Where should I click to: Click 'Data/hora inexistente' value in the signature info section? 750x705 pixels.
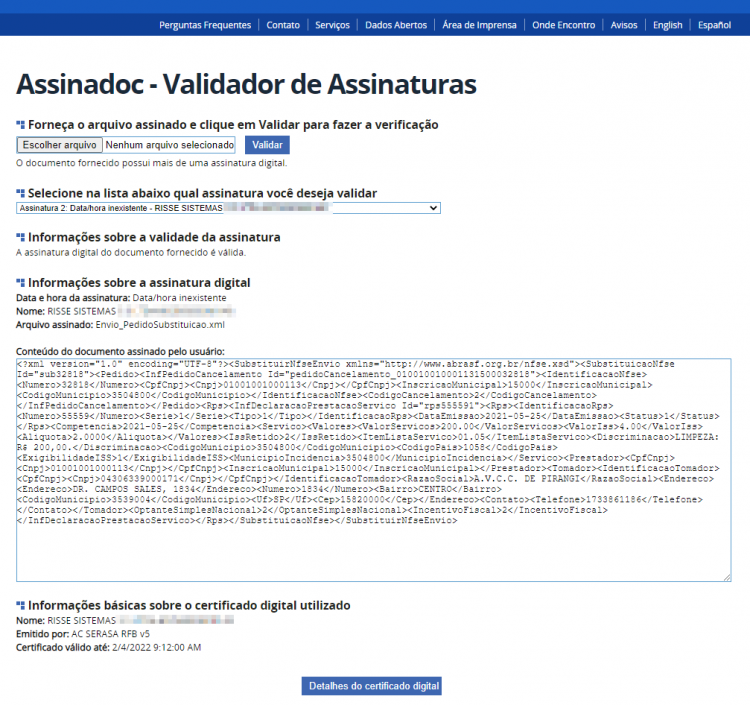pos(179,297)
